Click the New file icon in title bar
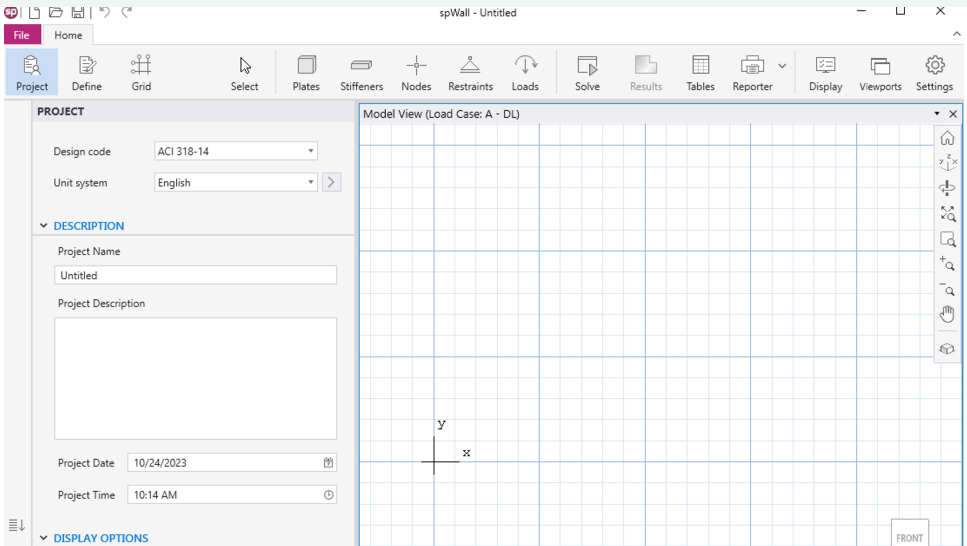Image resolution: width=967 pixels, height=546 pixels. (x=35, y=12)
